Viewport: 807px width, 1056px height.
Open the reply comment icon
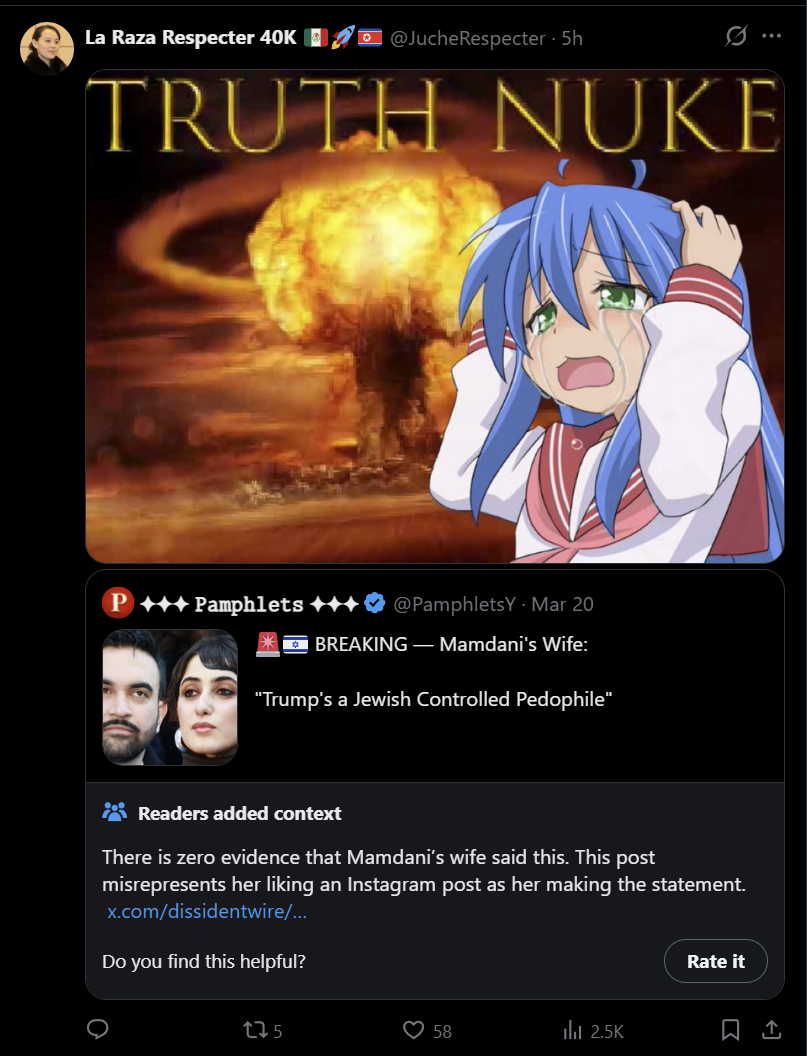pyautogui.click(x=98, y=1029)
